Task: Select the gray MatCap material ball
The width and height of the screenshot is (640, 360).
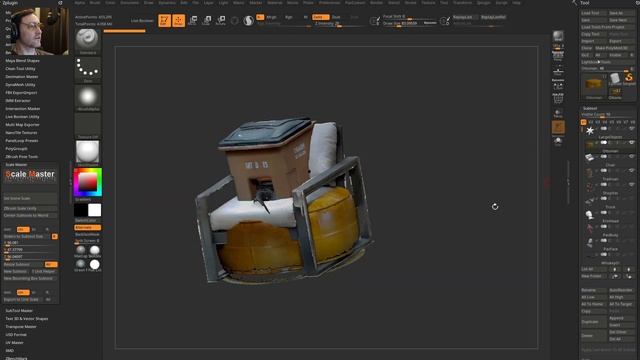Action: [81, 250]
